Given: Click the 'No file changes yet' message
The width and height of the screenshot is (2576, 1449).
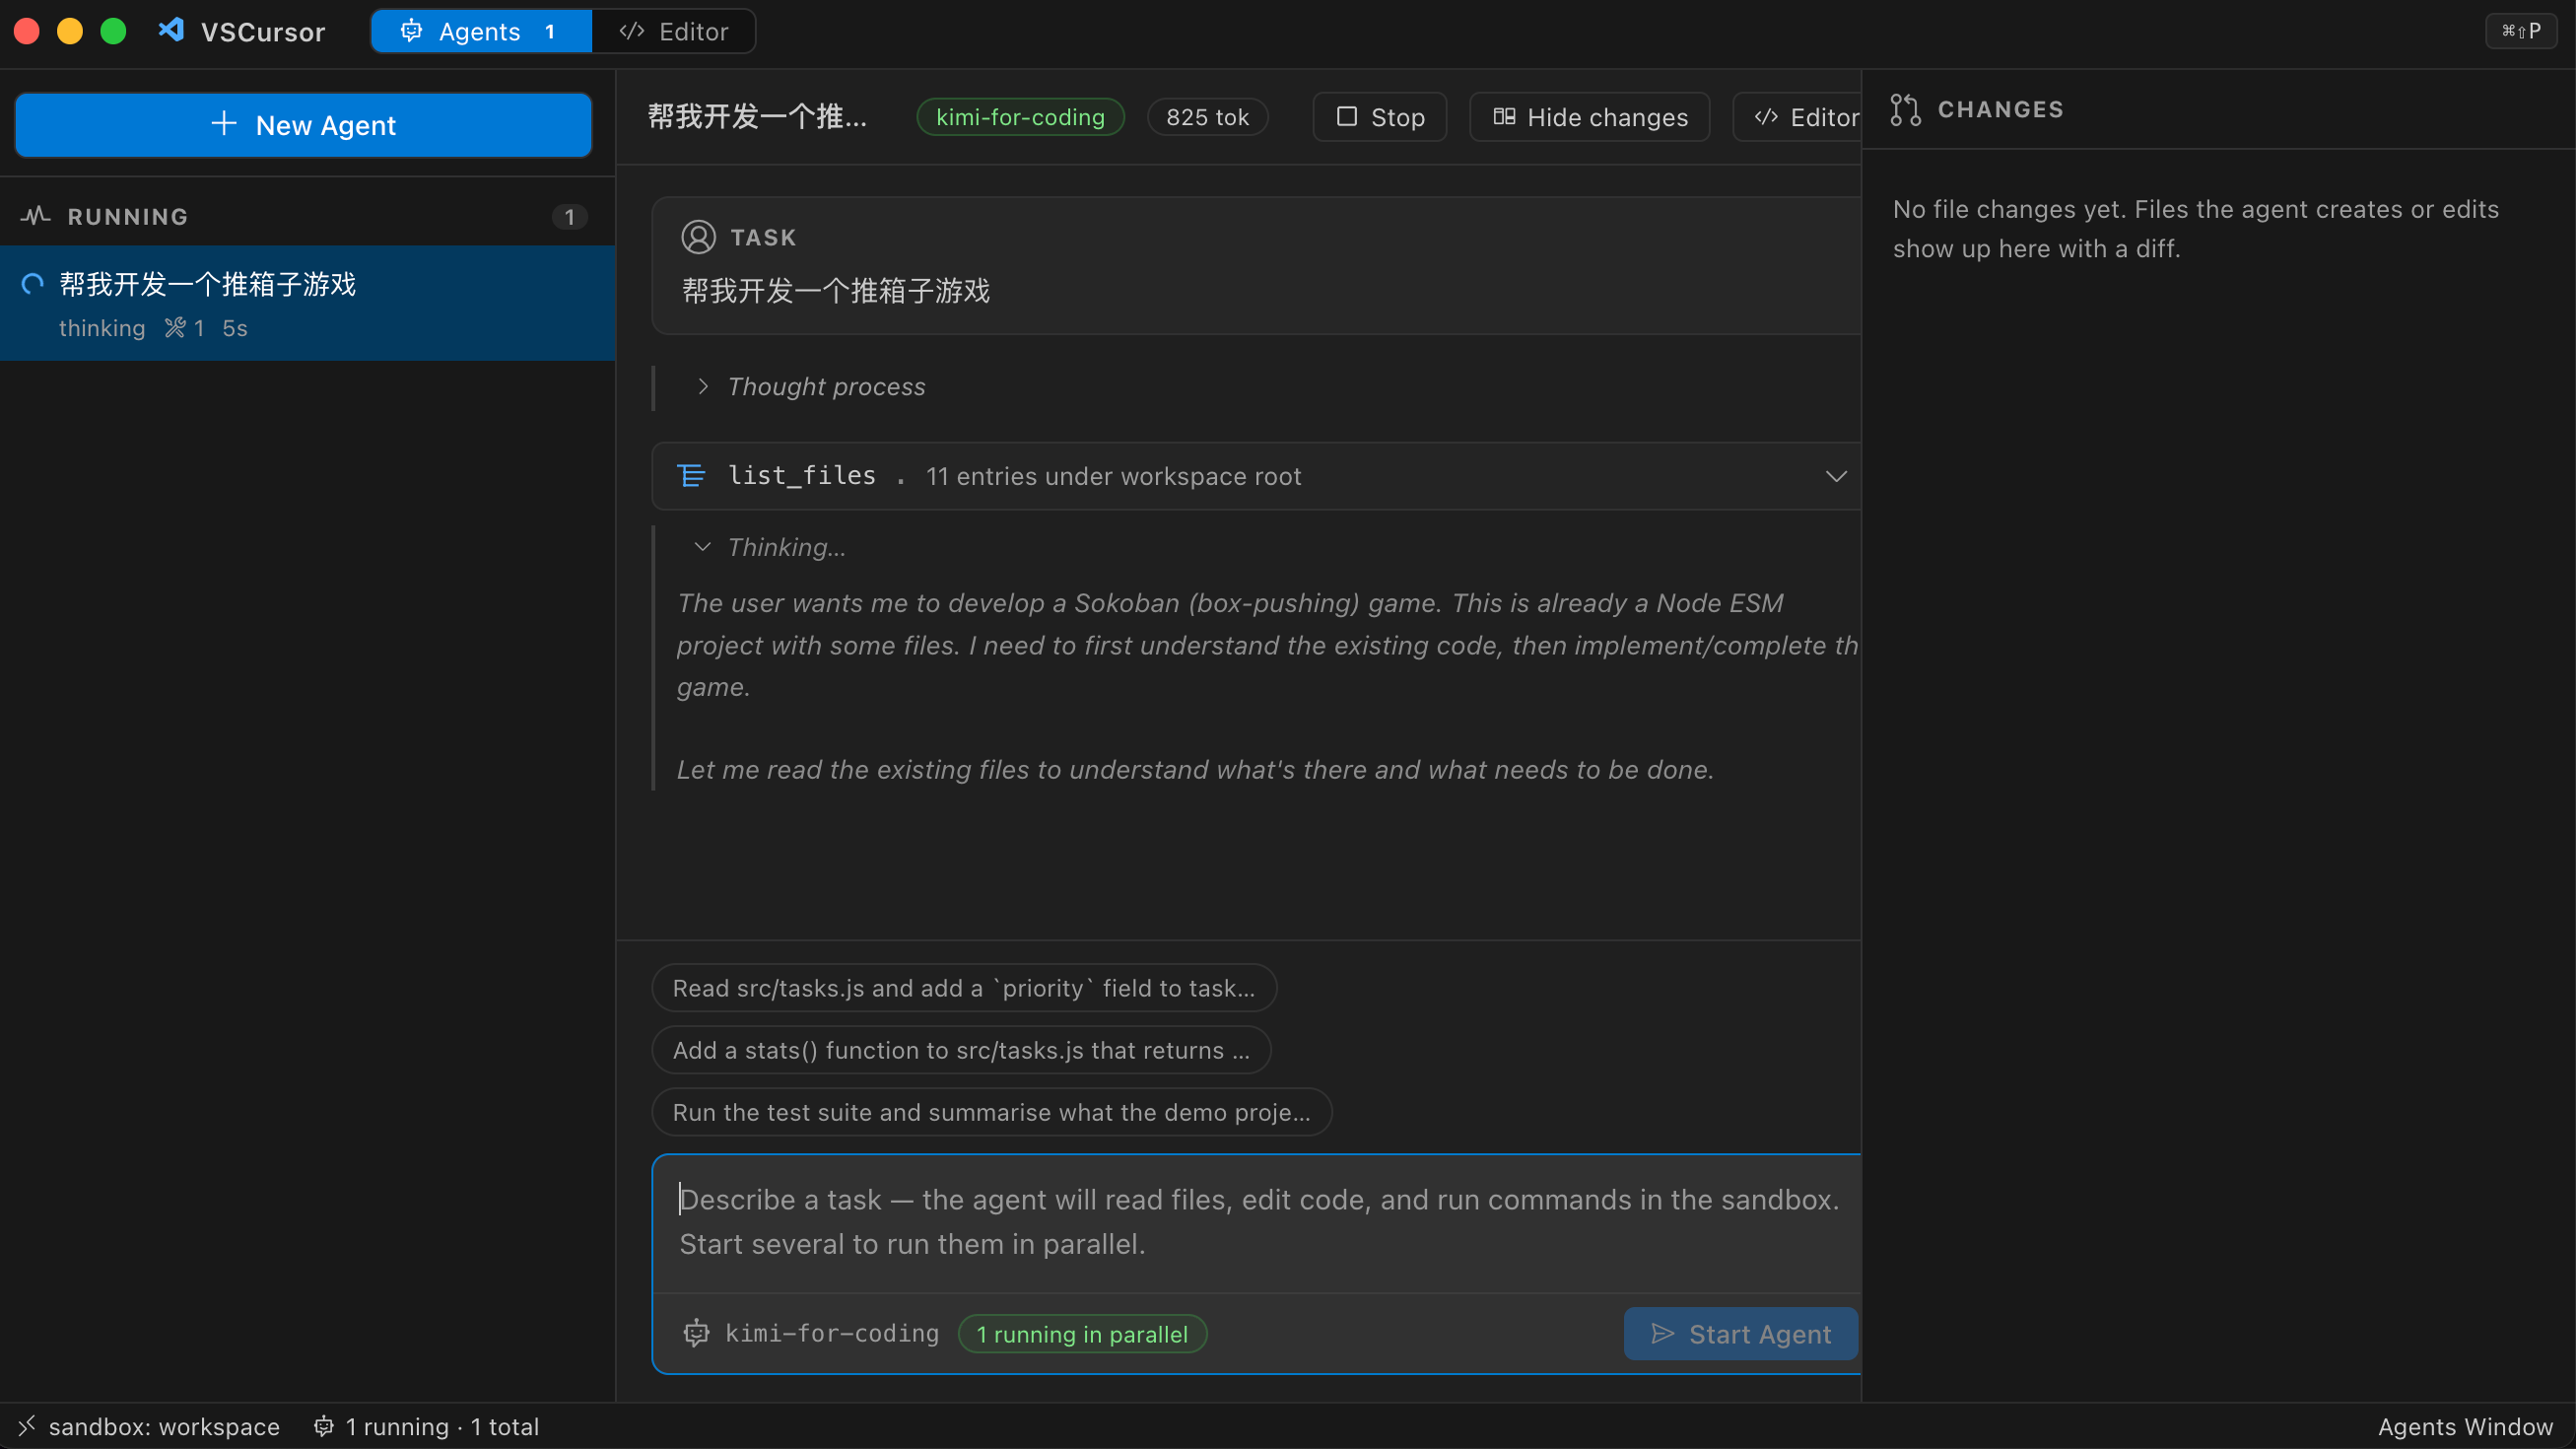Looking at the screenshot, I should [2195, 229].
